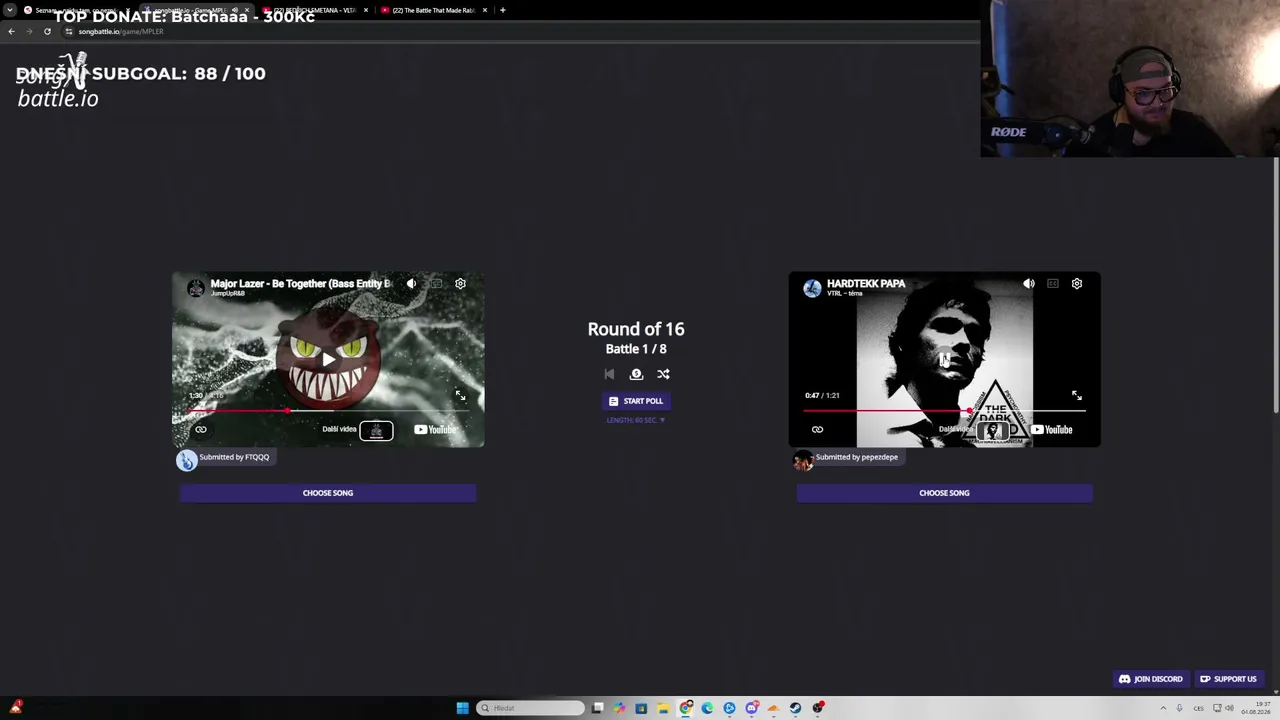The width and height of the screenshot is (1280, 720).
Task: Open a new browser tab
Action: pos(503,10)
